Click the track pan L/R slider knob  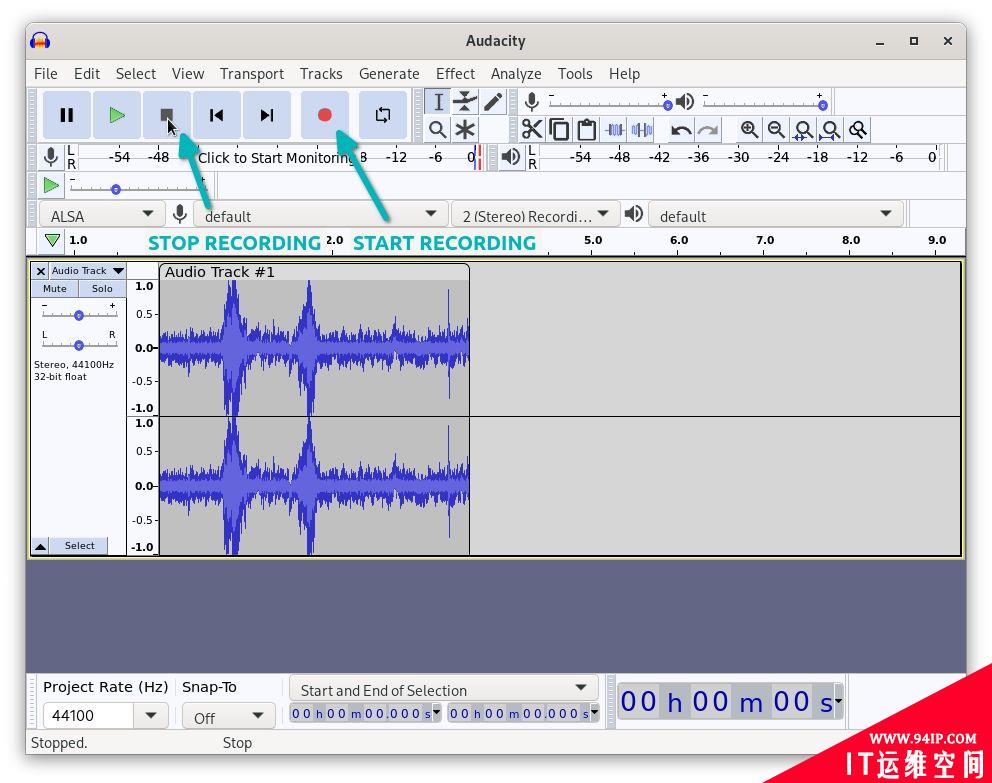(78, 345)
